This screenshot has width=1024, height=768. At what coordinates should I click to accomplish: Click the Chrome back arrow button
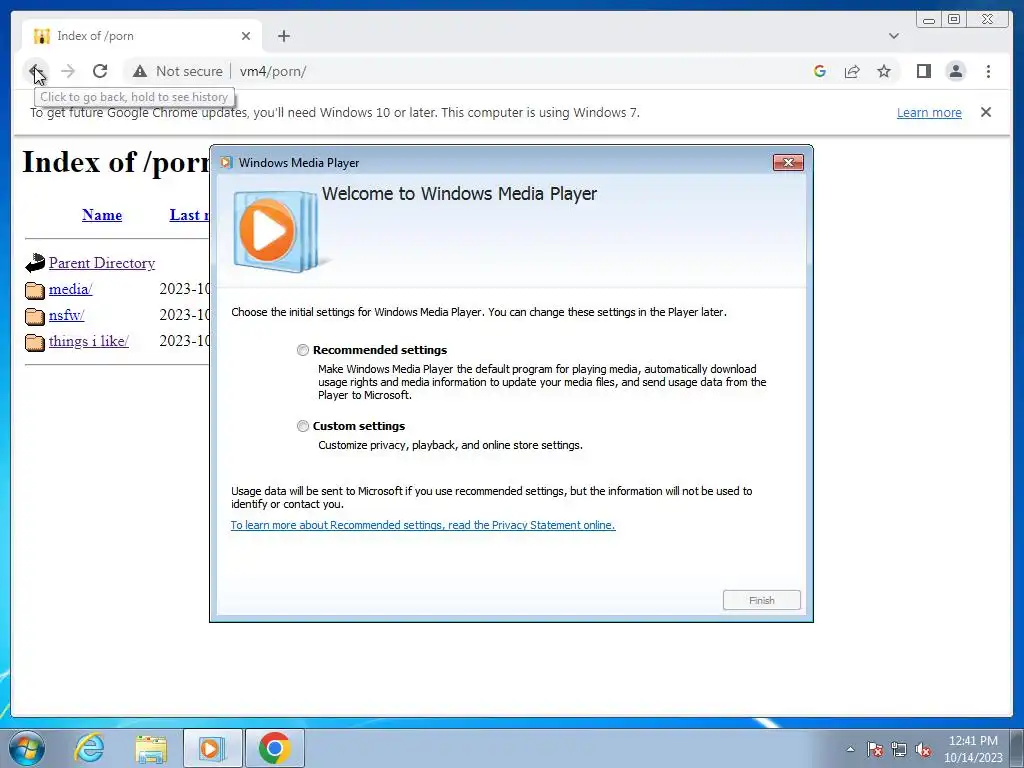[x=36, y=71]
